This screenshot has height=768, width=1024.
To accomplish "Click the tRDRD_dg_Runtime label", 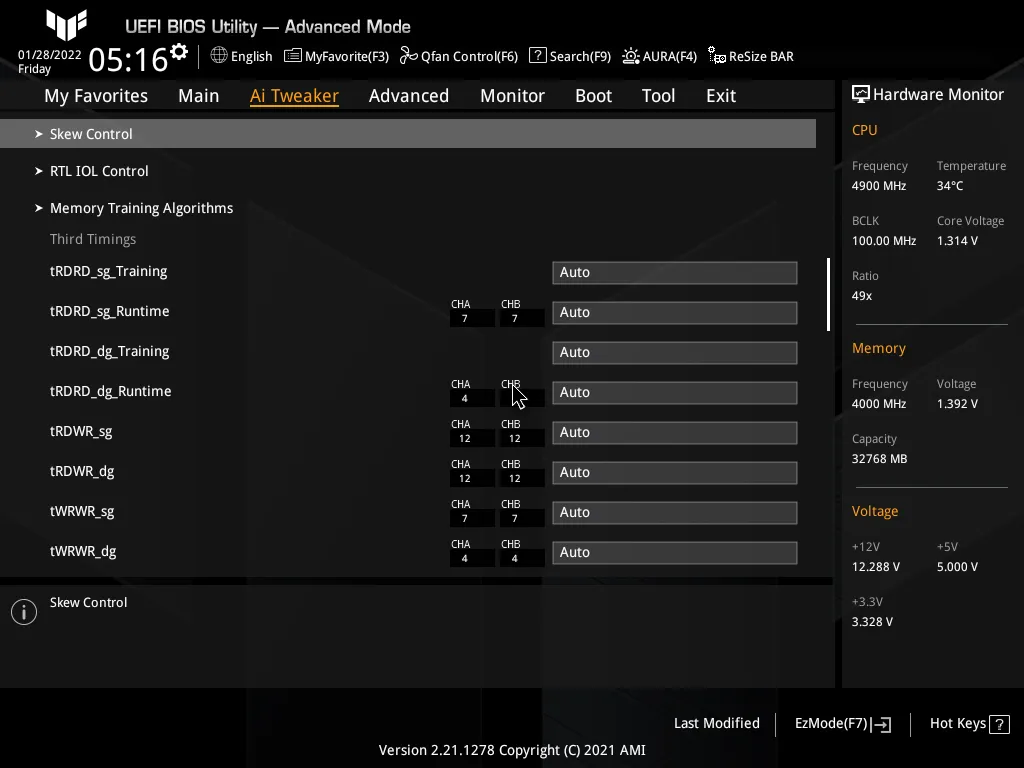I will click(x=110, y=391).
